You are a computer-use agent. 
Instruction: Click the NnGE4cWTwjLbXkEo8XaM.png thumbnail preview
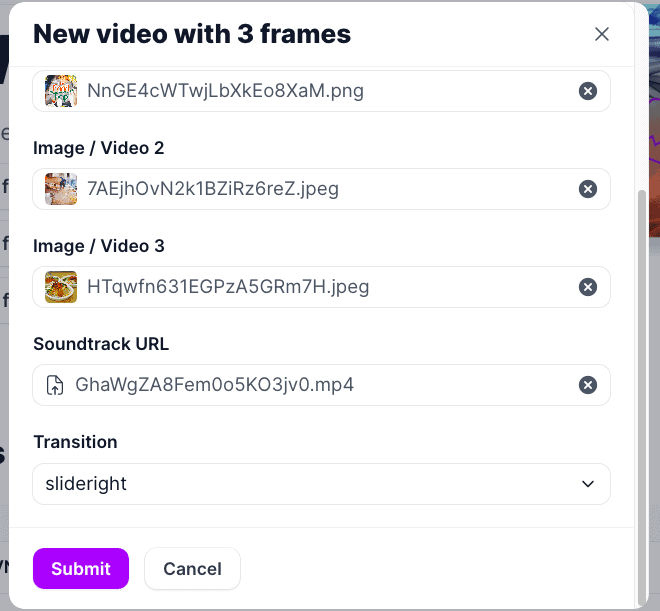click(61, 91)
